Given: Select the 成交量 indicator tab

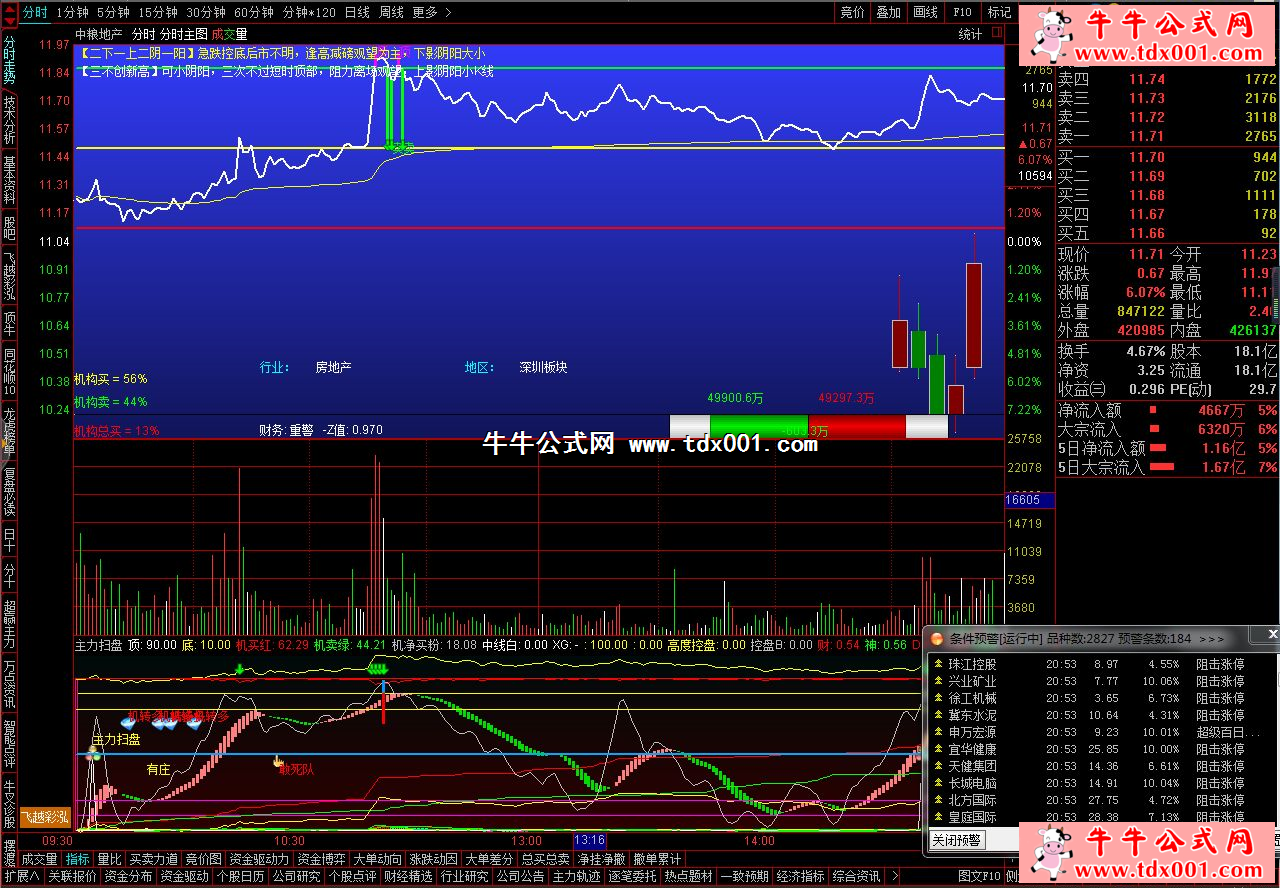Looking at the screenshot, I should [40, 859].
